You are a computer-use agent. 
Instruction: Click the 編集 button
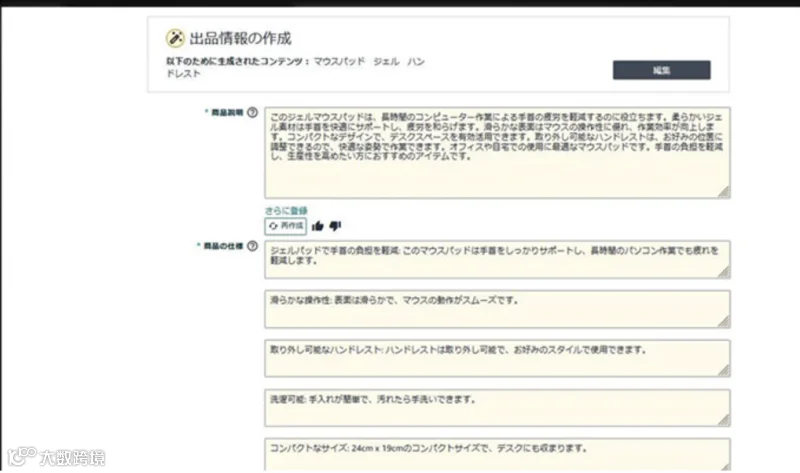(x=661, y=70)
